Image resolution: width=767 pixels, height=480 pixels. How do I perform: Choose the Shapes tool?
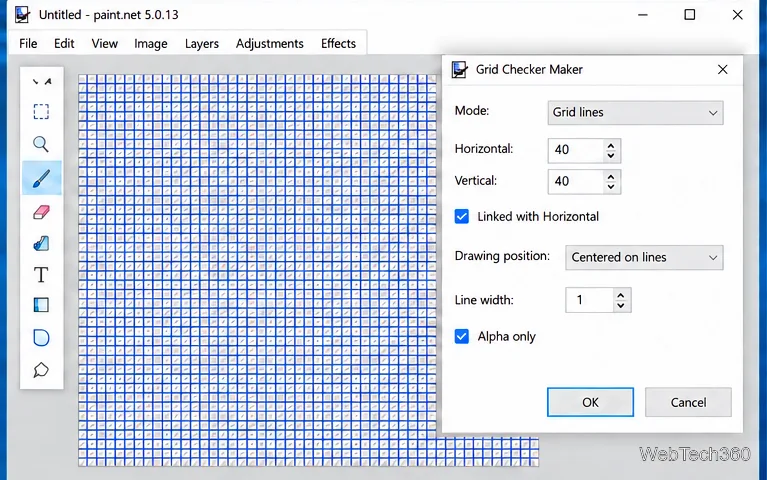pyautogui.click(x=41, y=338)
